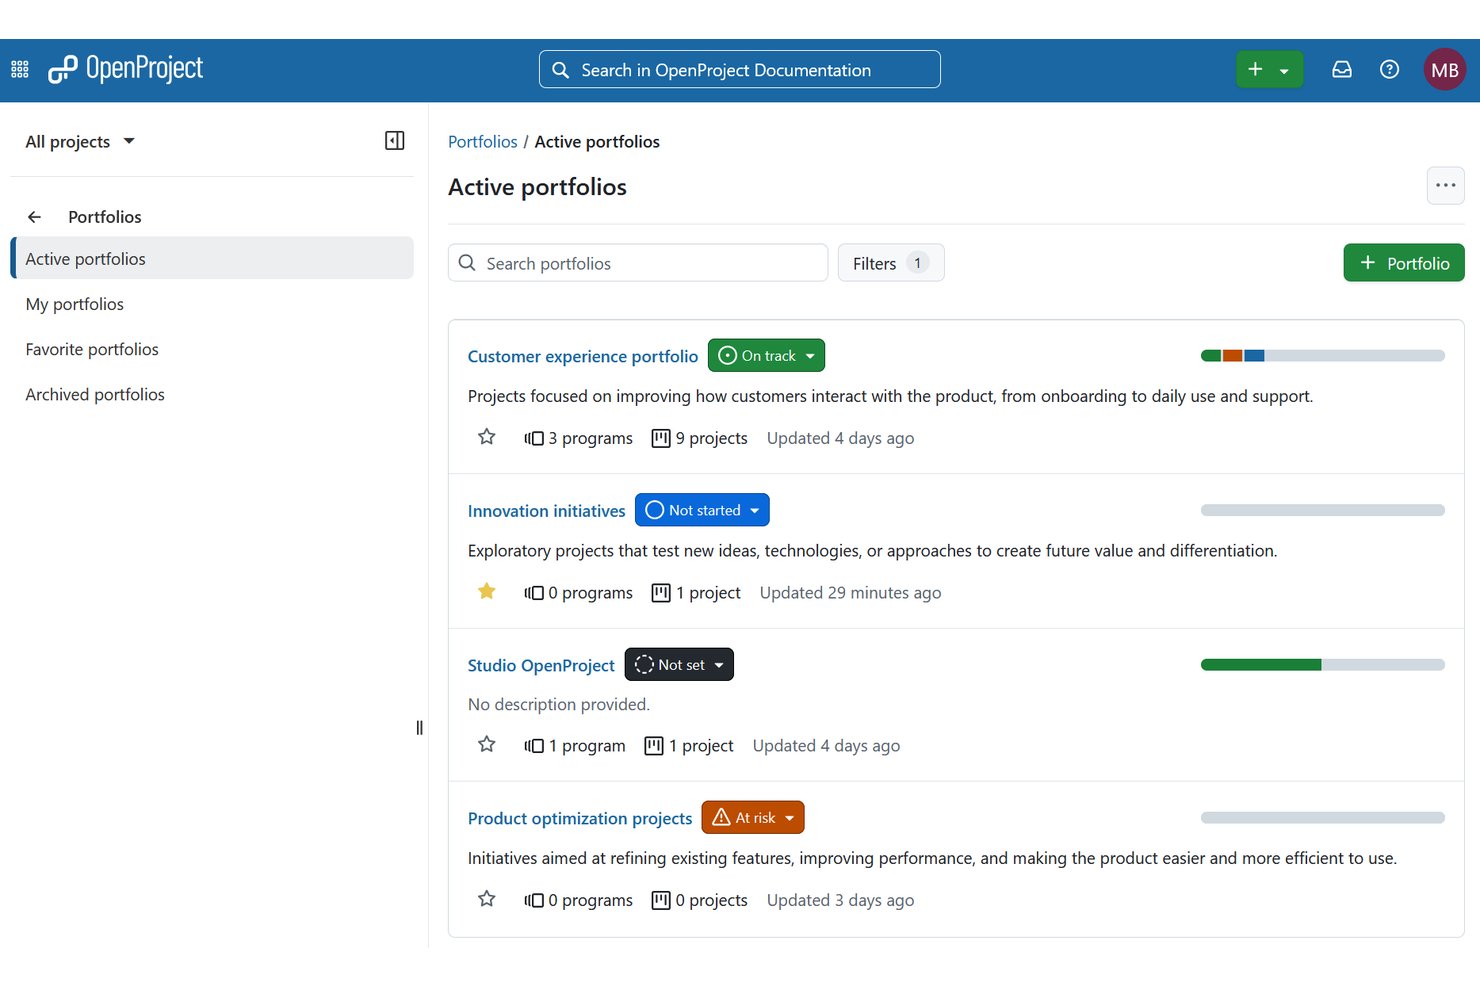The image size is (1480, 987).
Task: Click the '9 projects' count text
Action: (712, 438)
